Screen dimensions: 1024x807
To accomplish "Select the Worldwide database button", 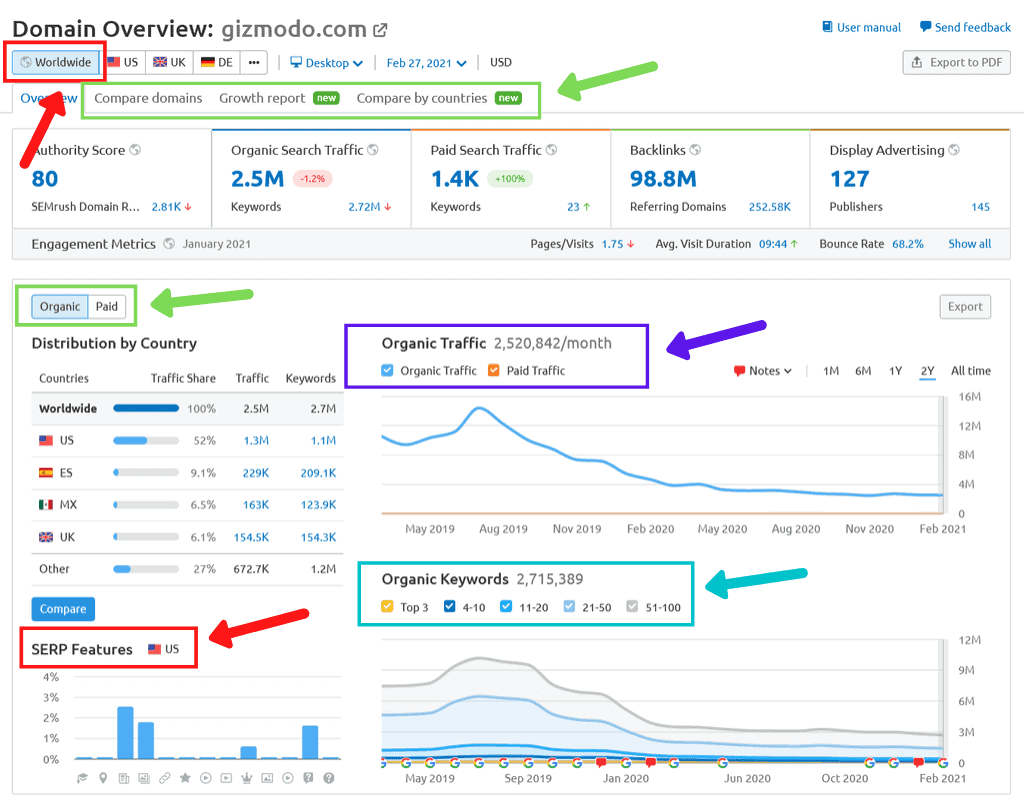I will tap(56, 63).
